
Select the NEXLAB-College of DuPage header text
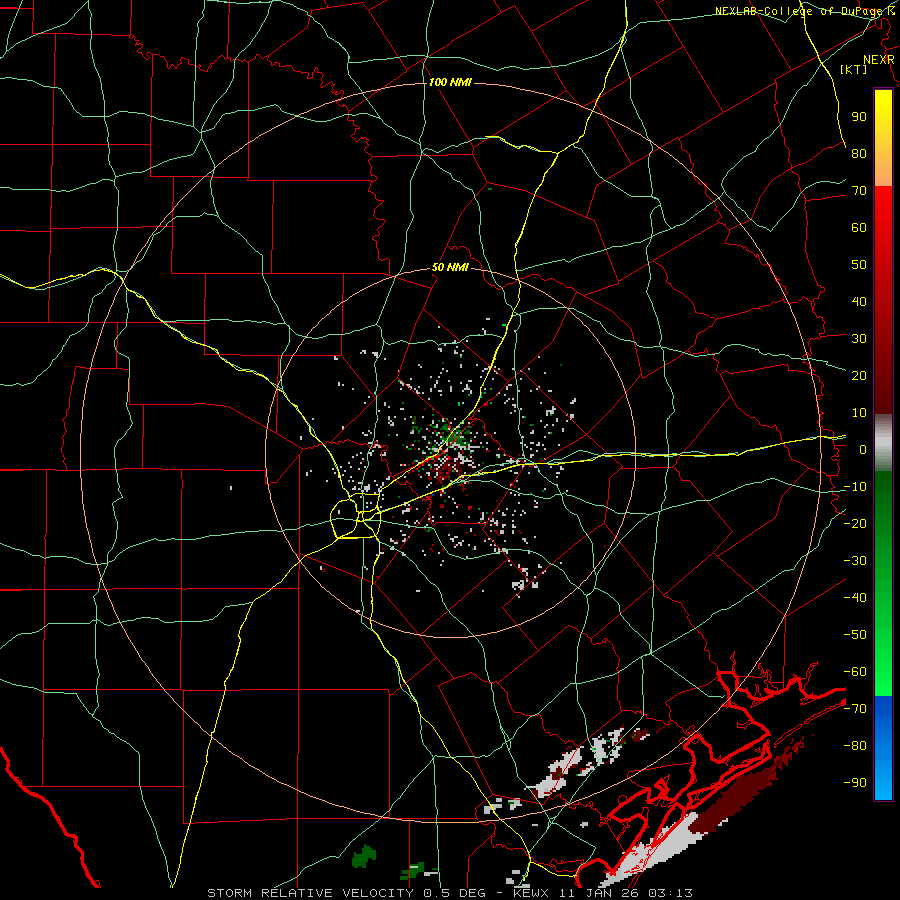[805, 11]
